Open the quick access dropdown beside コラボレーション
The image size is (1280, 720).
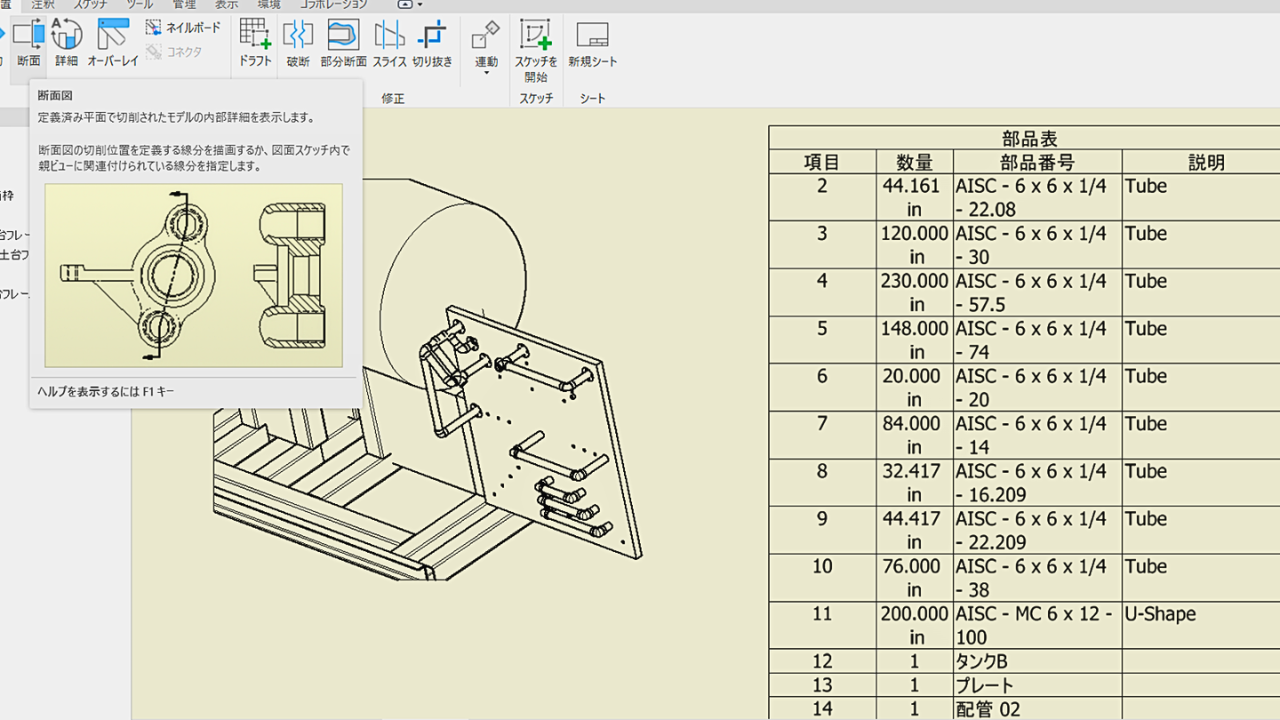click(410, 4)
